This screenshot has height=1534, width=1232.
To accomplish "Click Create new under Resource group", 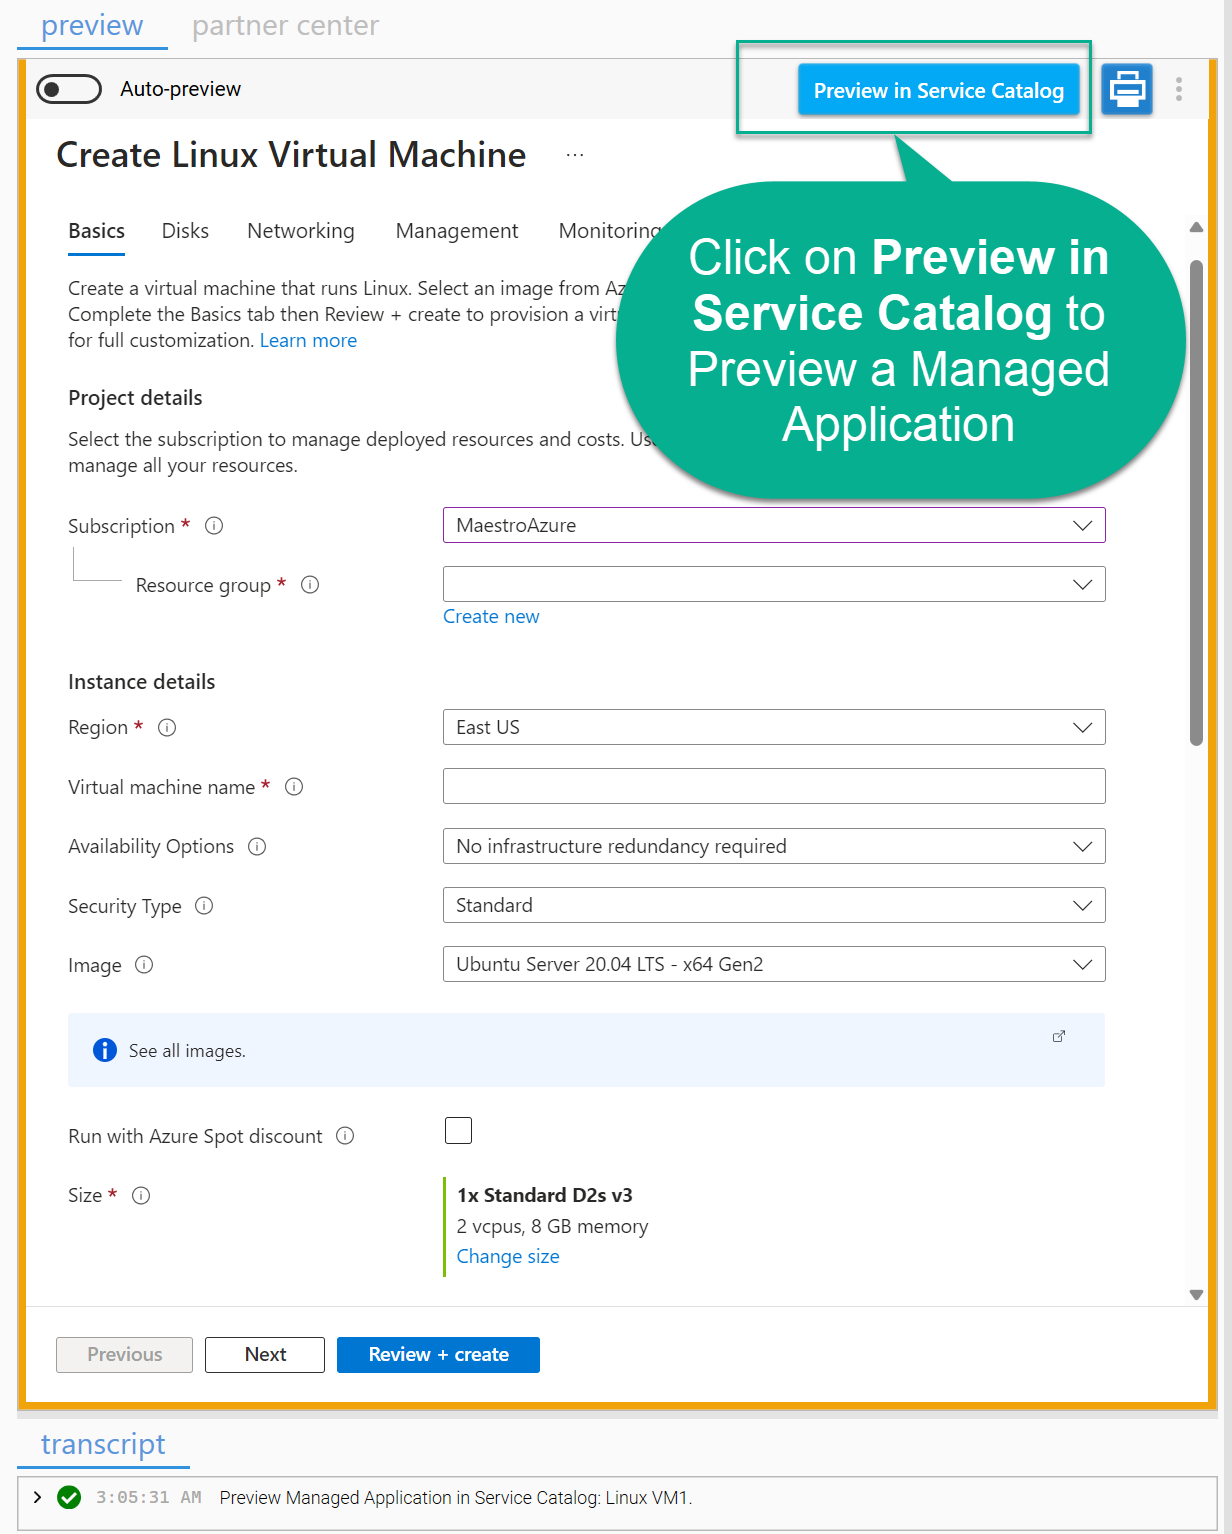I will click(490, 616).
